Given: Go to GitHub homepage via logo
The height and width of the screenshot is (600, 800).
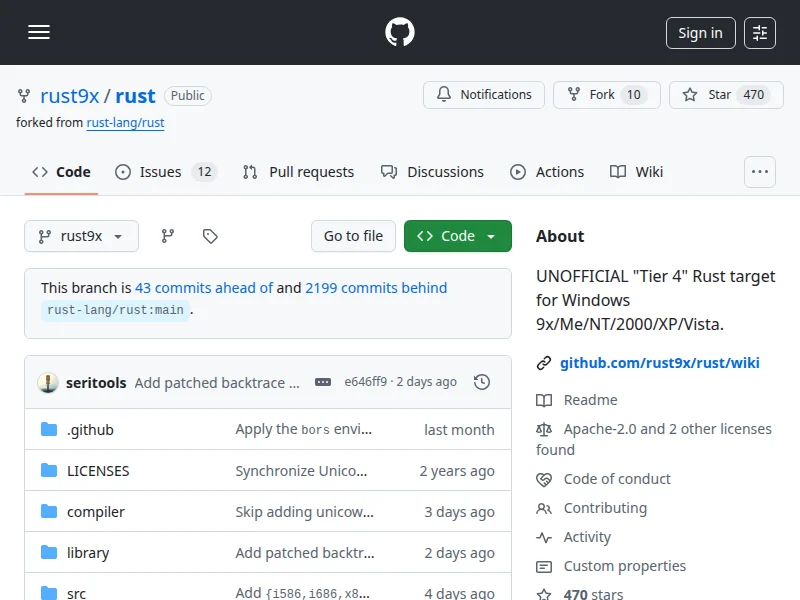Looking at the screenshot, I should point(400,32).
